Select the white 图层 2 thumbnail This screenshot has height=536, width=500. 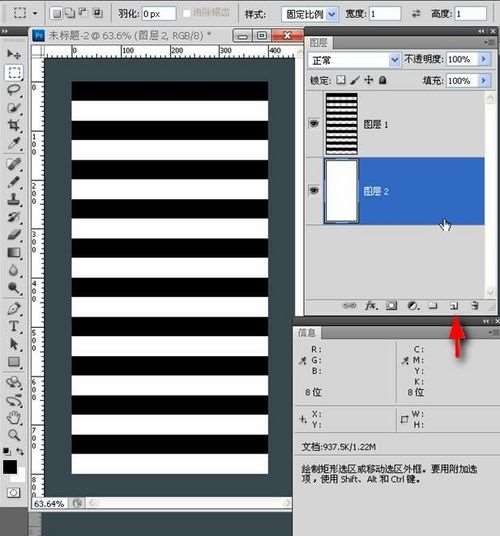(341, 191)
